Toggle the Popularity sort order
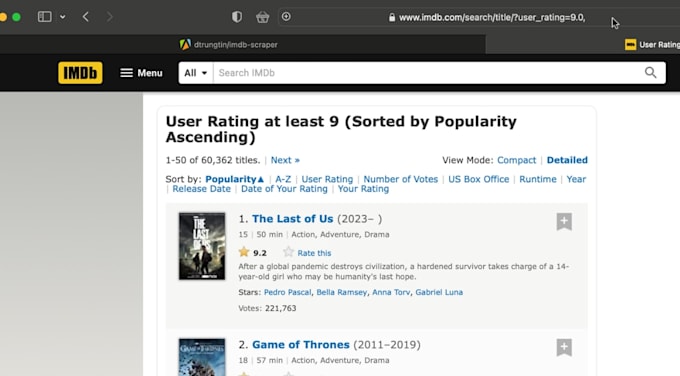 pyautogui.click(x=235, y=179)
